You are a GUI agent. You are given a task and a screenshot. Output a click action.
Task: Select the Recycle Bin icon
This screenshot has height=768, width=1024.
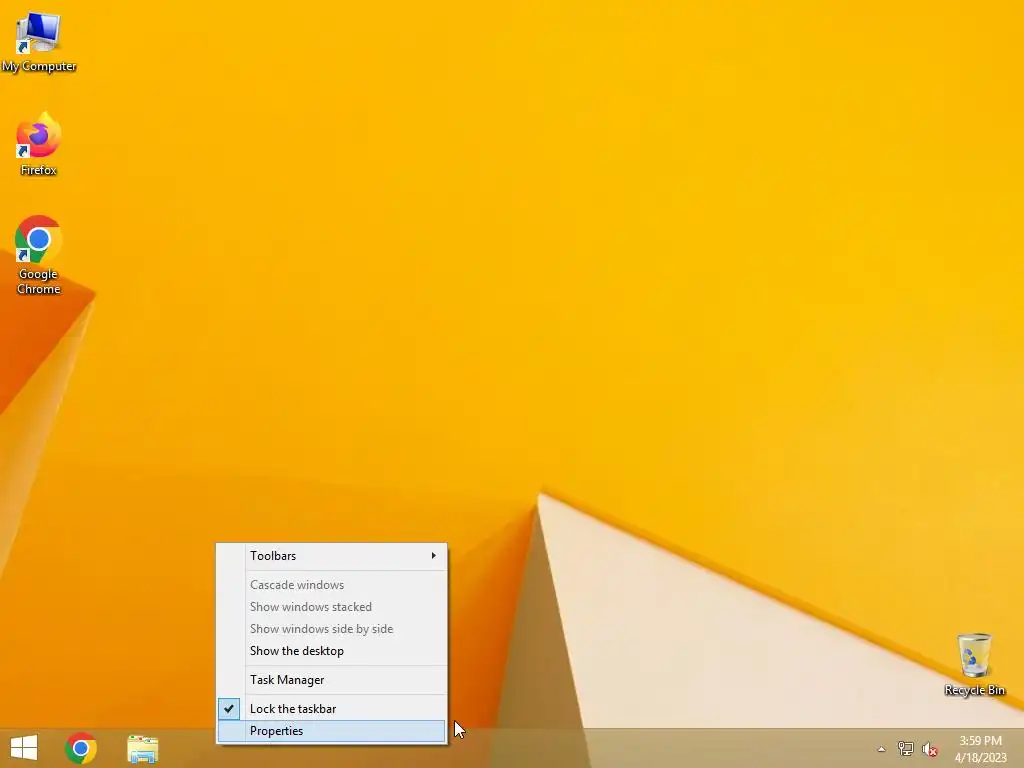coord(974,664)
